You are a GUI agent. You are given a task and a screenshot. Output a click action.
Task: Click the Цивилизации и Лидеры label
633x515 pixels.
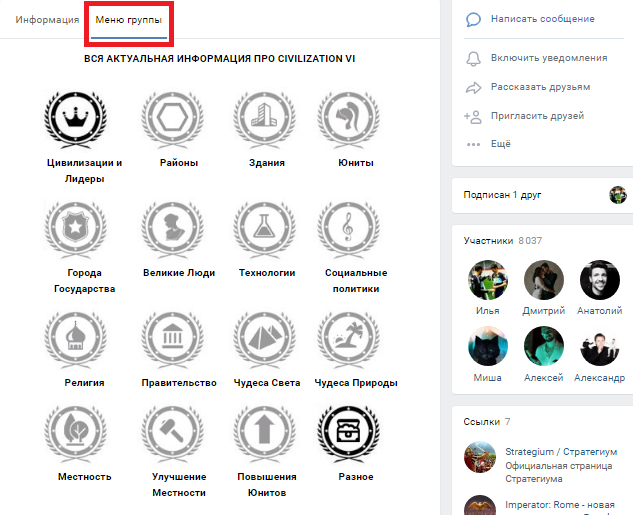(x=84, y=171)
